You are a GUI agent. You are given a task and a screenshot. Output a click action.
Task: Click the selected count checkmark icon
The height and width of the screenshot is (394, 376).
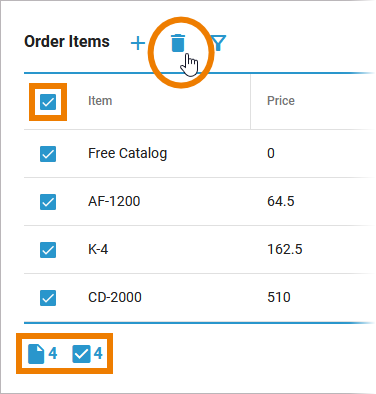click(x=81, y=354)
